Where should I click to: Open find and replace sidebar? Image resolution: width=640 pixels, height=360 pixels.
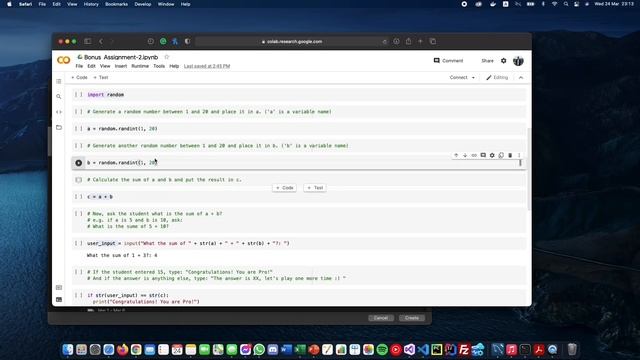[59, 97]
